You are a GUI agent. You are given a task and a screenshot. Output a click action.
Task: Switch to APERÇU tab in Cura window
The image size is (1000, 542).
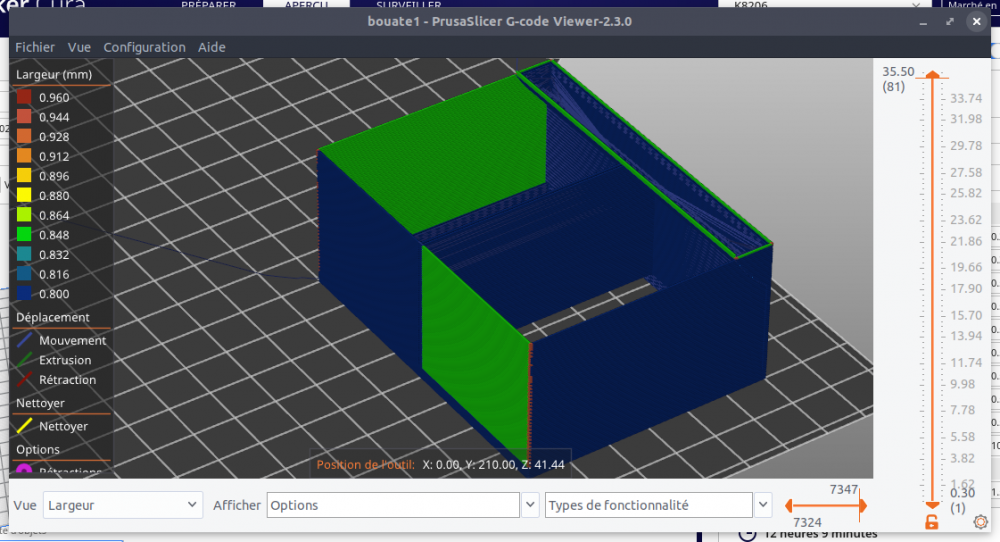[x=306, y=4]
